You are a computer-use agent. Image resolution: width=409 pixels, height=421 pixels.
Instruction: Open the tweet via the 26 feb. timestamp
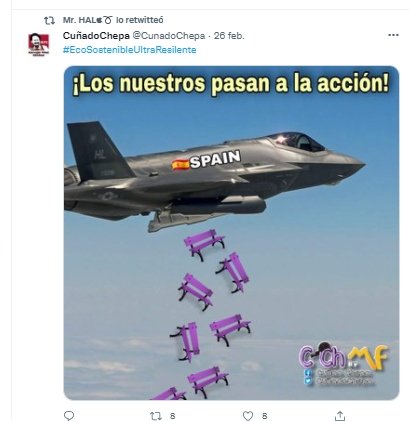[229, 36]
